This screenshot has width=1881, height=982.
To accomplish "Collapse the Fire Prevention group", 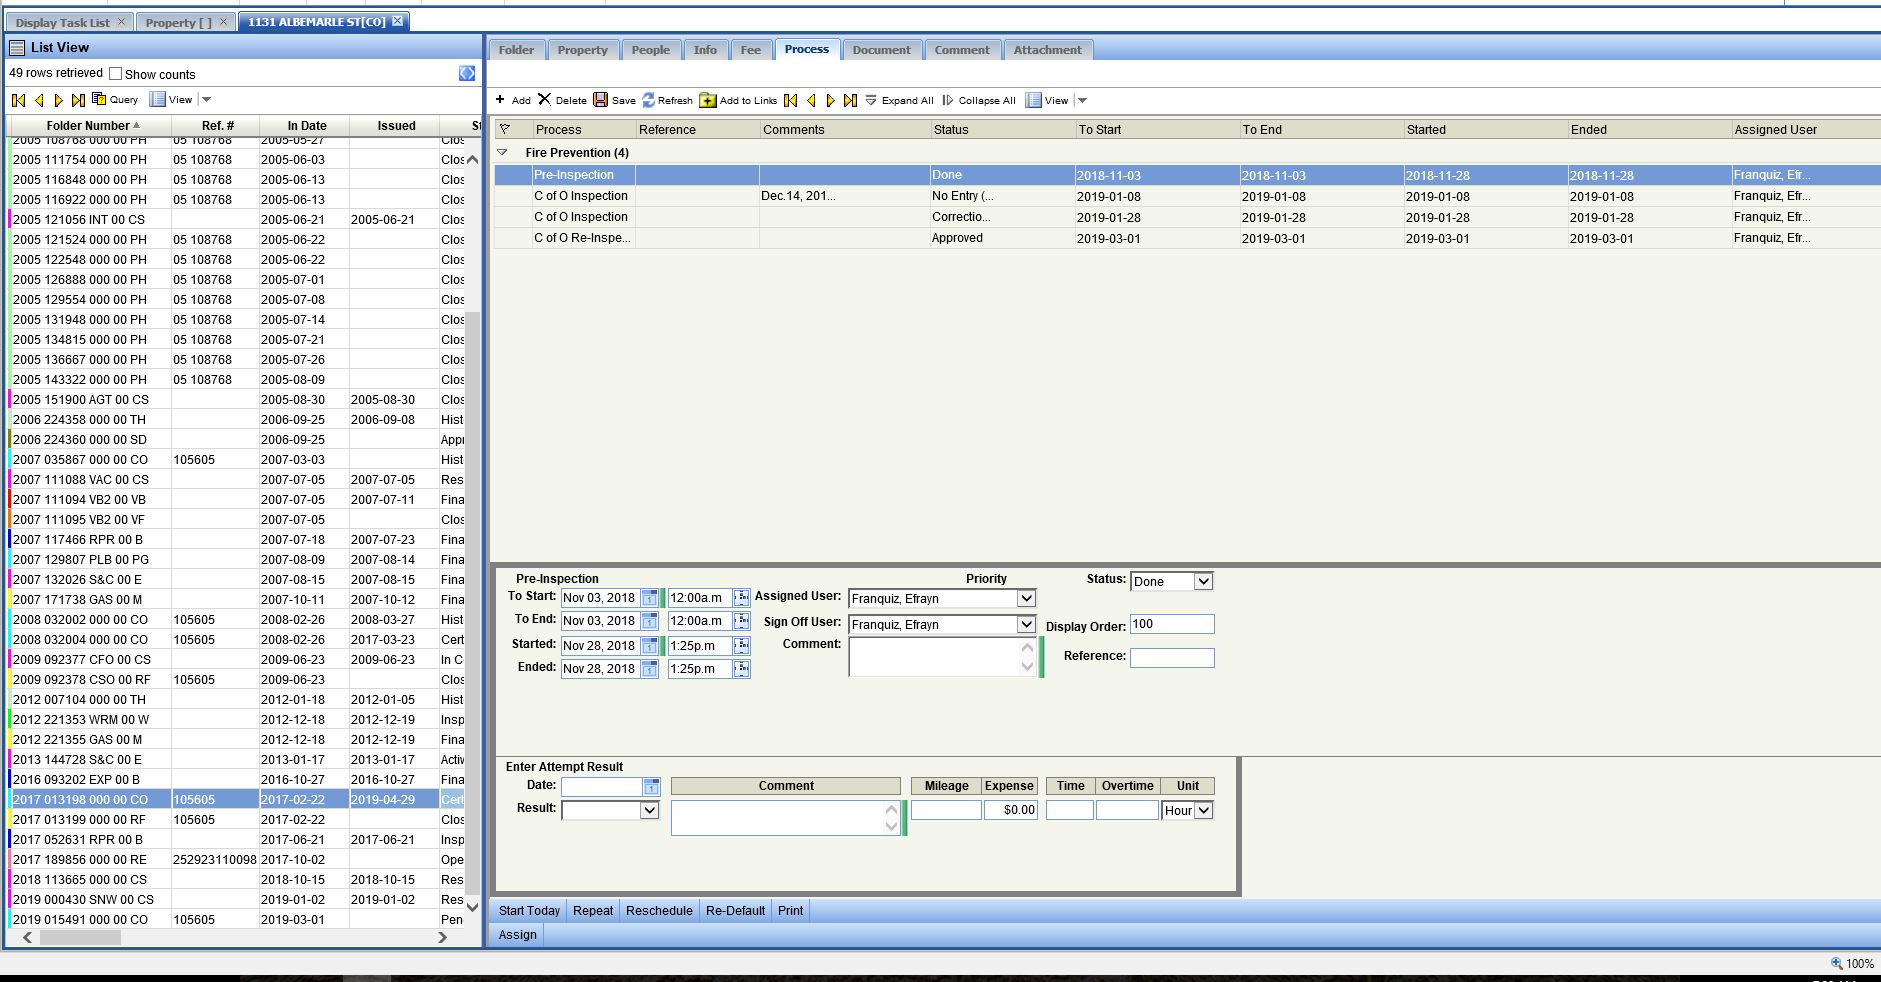I will [503, 153].
